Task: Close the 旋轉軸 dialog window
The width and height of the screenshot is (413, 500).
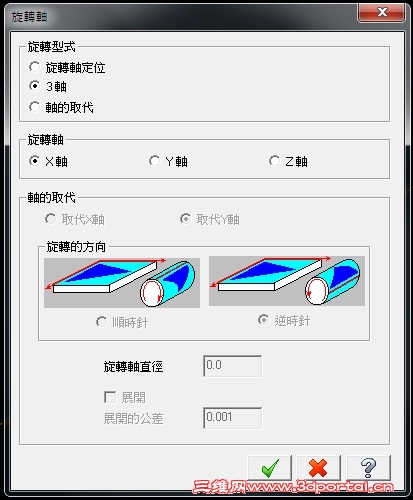Action: [382, 12]
